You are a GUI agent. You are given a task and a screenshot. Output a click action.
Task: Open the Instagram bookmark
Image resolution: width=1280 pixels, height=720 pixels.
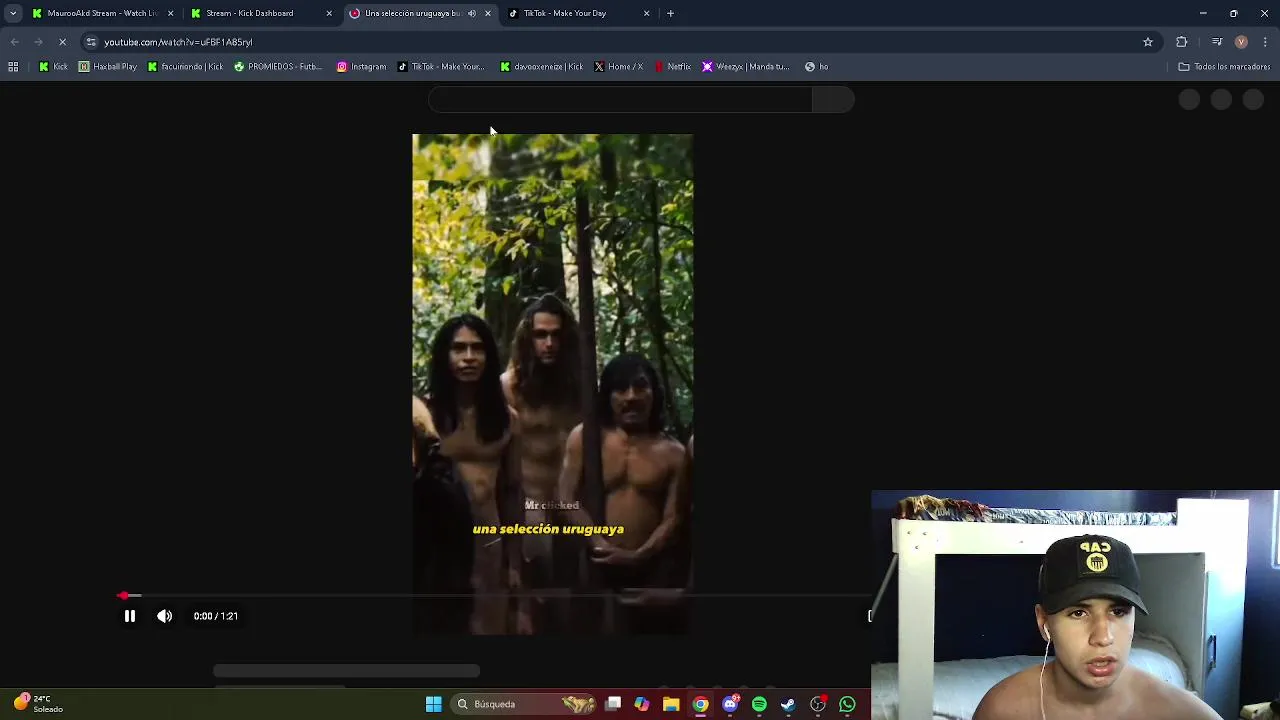click(361, 67)
